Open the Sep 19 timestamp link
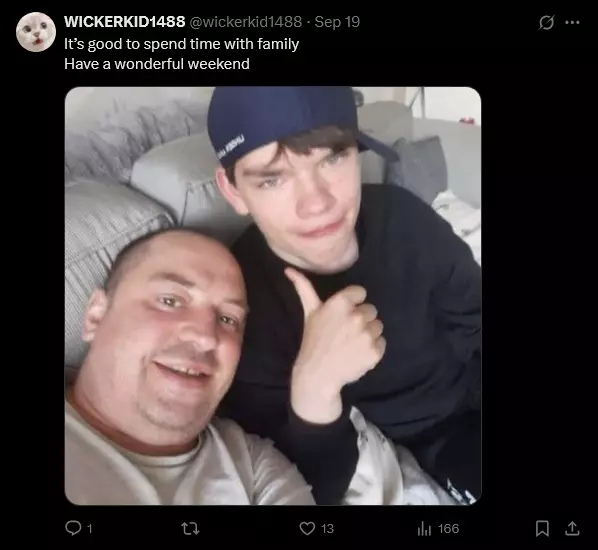The height and width of the screenshot is (550, 598). [337, 22]
